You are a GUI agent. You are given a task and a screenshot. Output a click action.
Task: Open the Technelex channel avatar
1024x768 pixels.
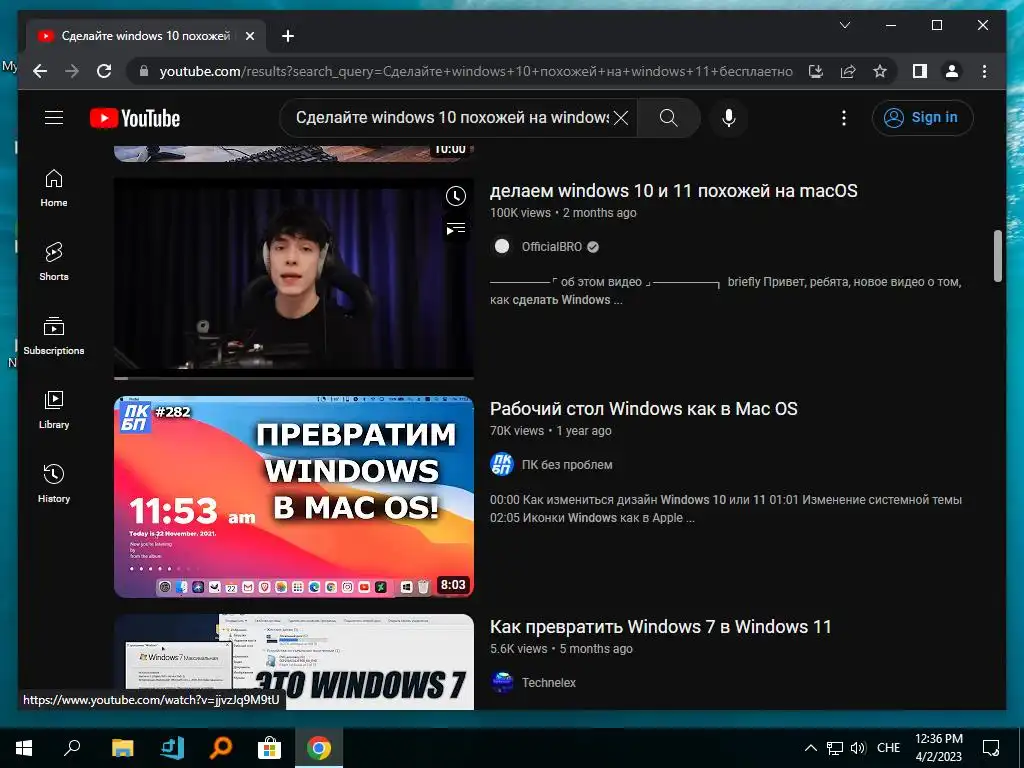[502, 682]
